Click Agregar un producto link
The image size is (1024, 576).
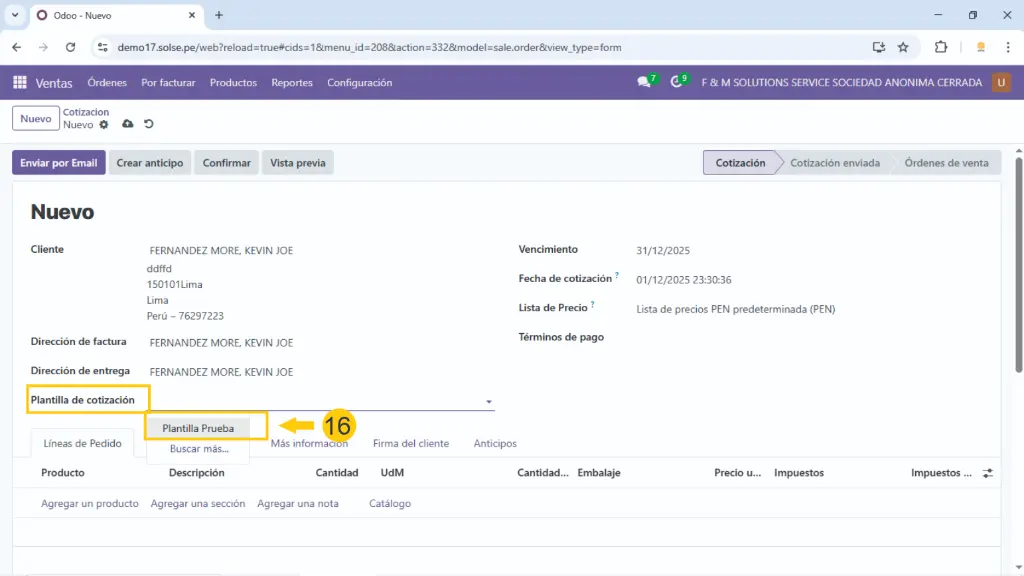pos(90,504)
